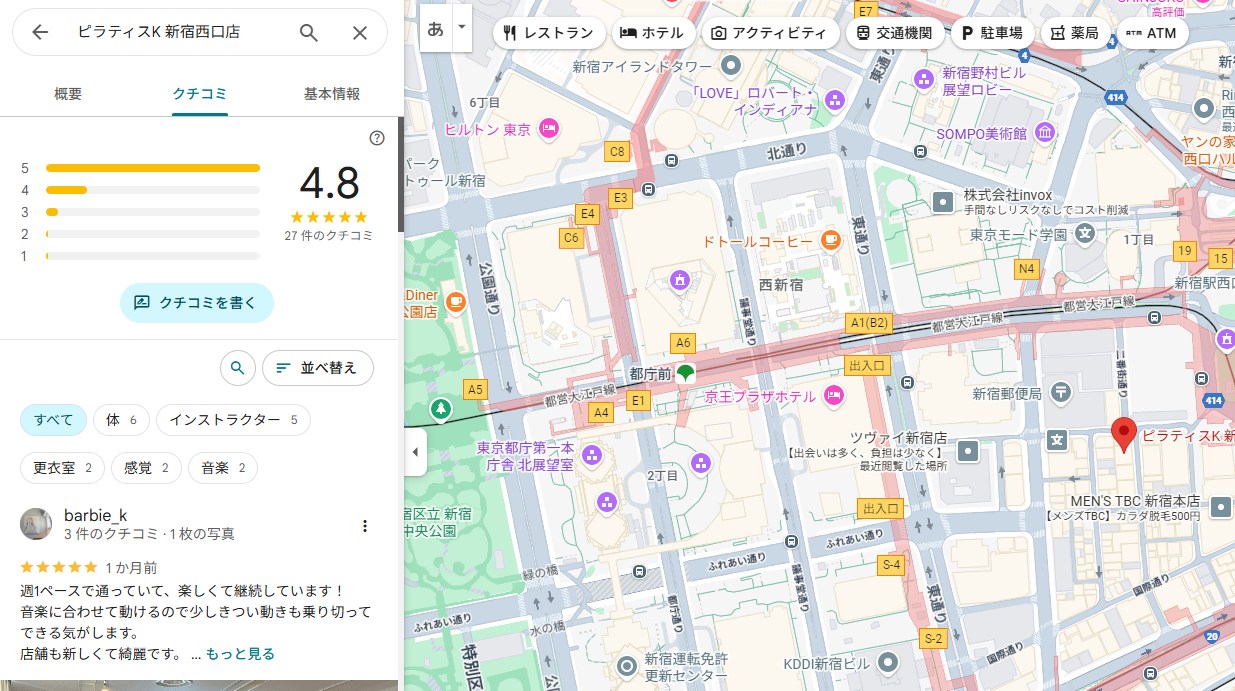1235x691 pixels.
Task: Expand the input language dropdown arrow
Action: point(461,27)
